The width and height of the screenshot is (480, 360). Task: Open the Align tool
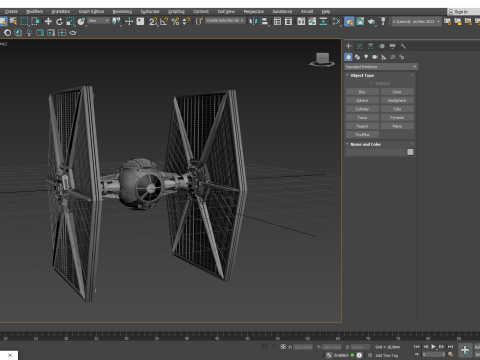(x=264, y=22)
